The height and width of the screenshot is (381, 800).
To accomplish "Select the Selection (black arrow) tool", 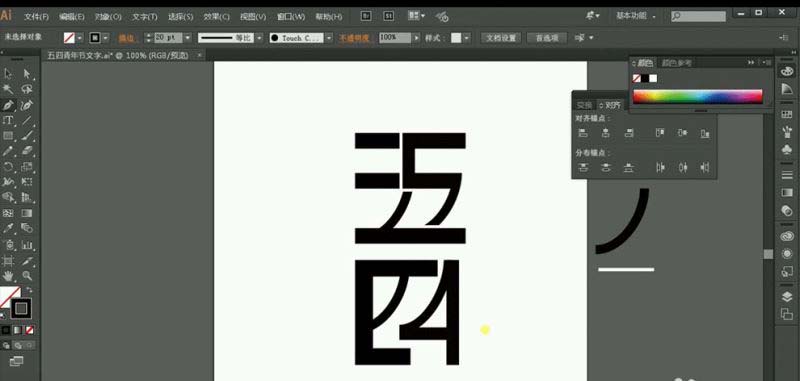I will [8, 74].
